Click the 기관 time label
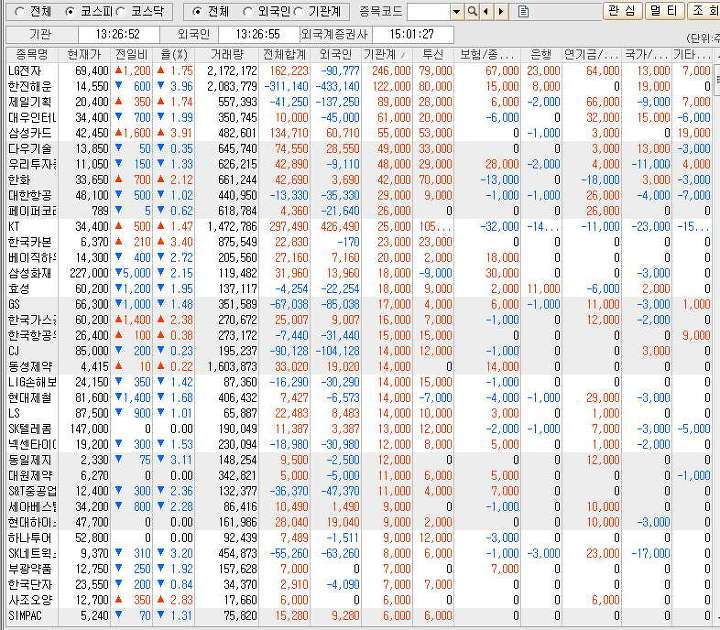The height and width of the screenshot is (630, 720). click(41, 34)
